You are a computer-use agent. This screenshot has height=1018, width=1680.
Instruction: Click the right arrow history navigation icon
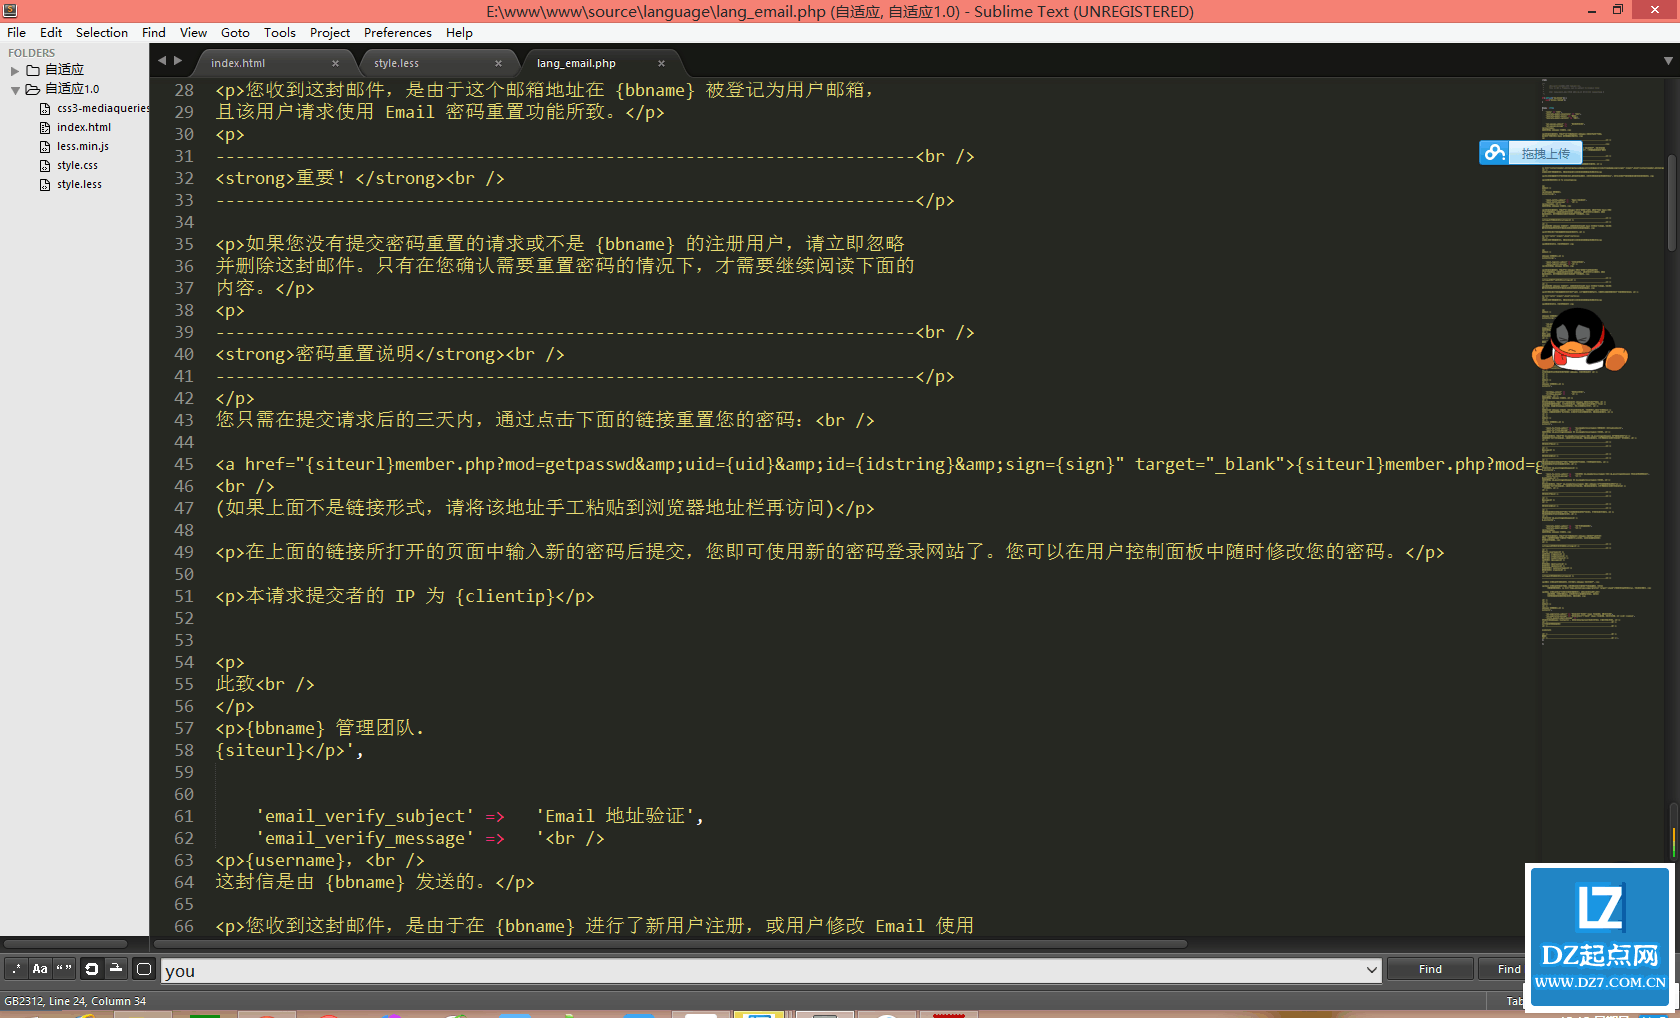pos(178,60)
